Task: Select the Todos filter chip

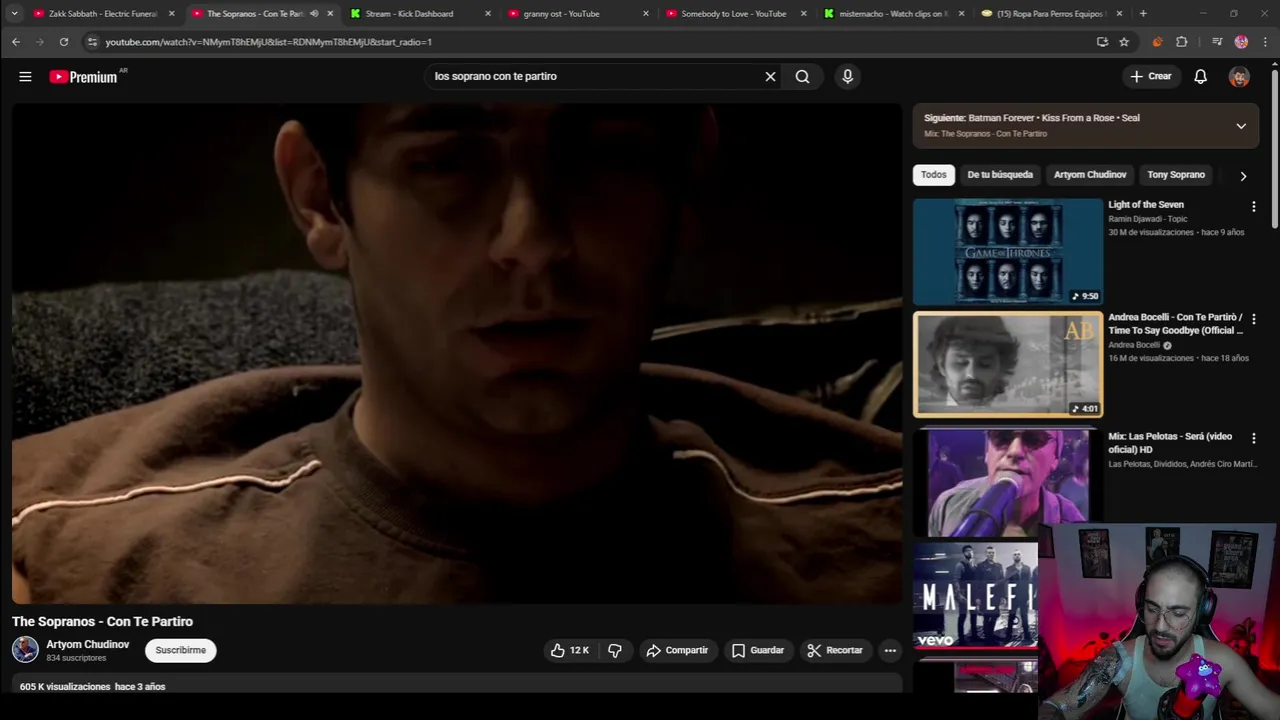Action: 934,175
